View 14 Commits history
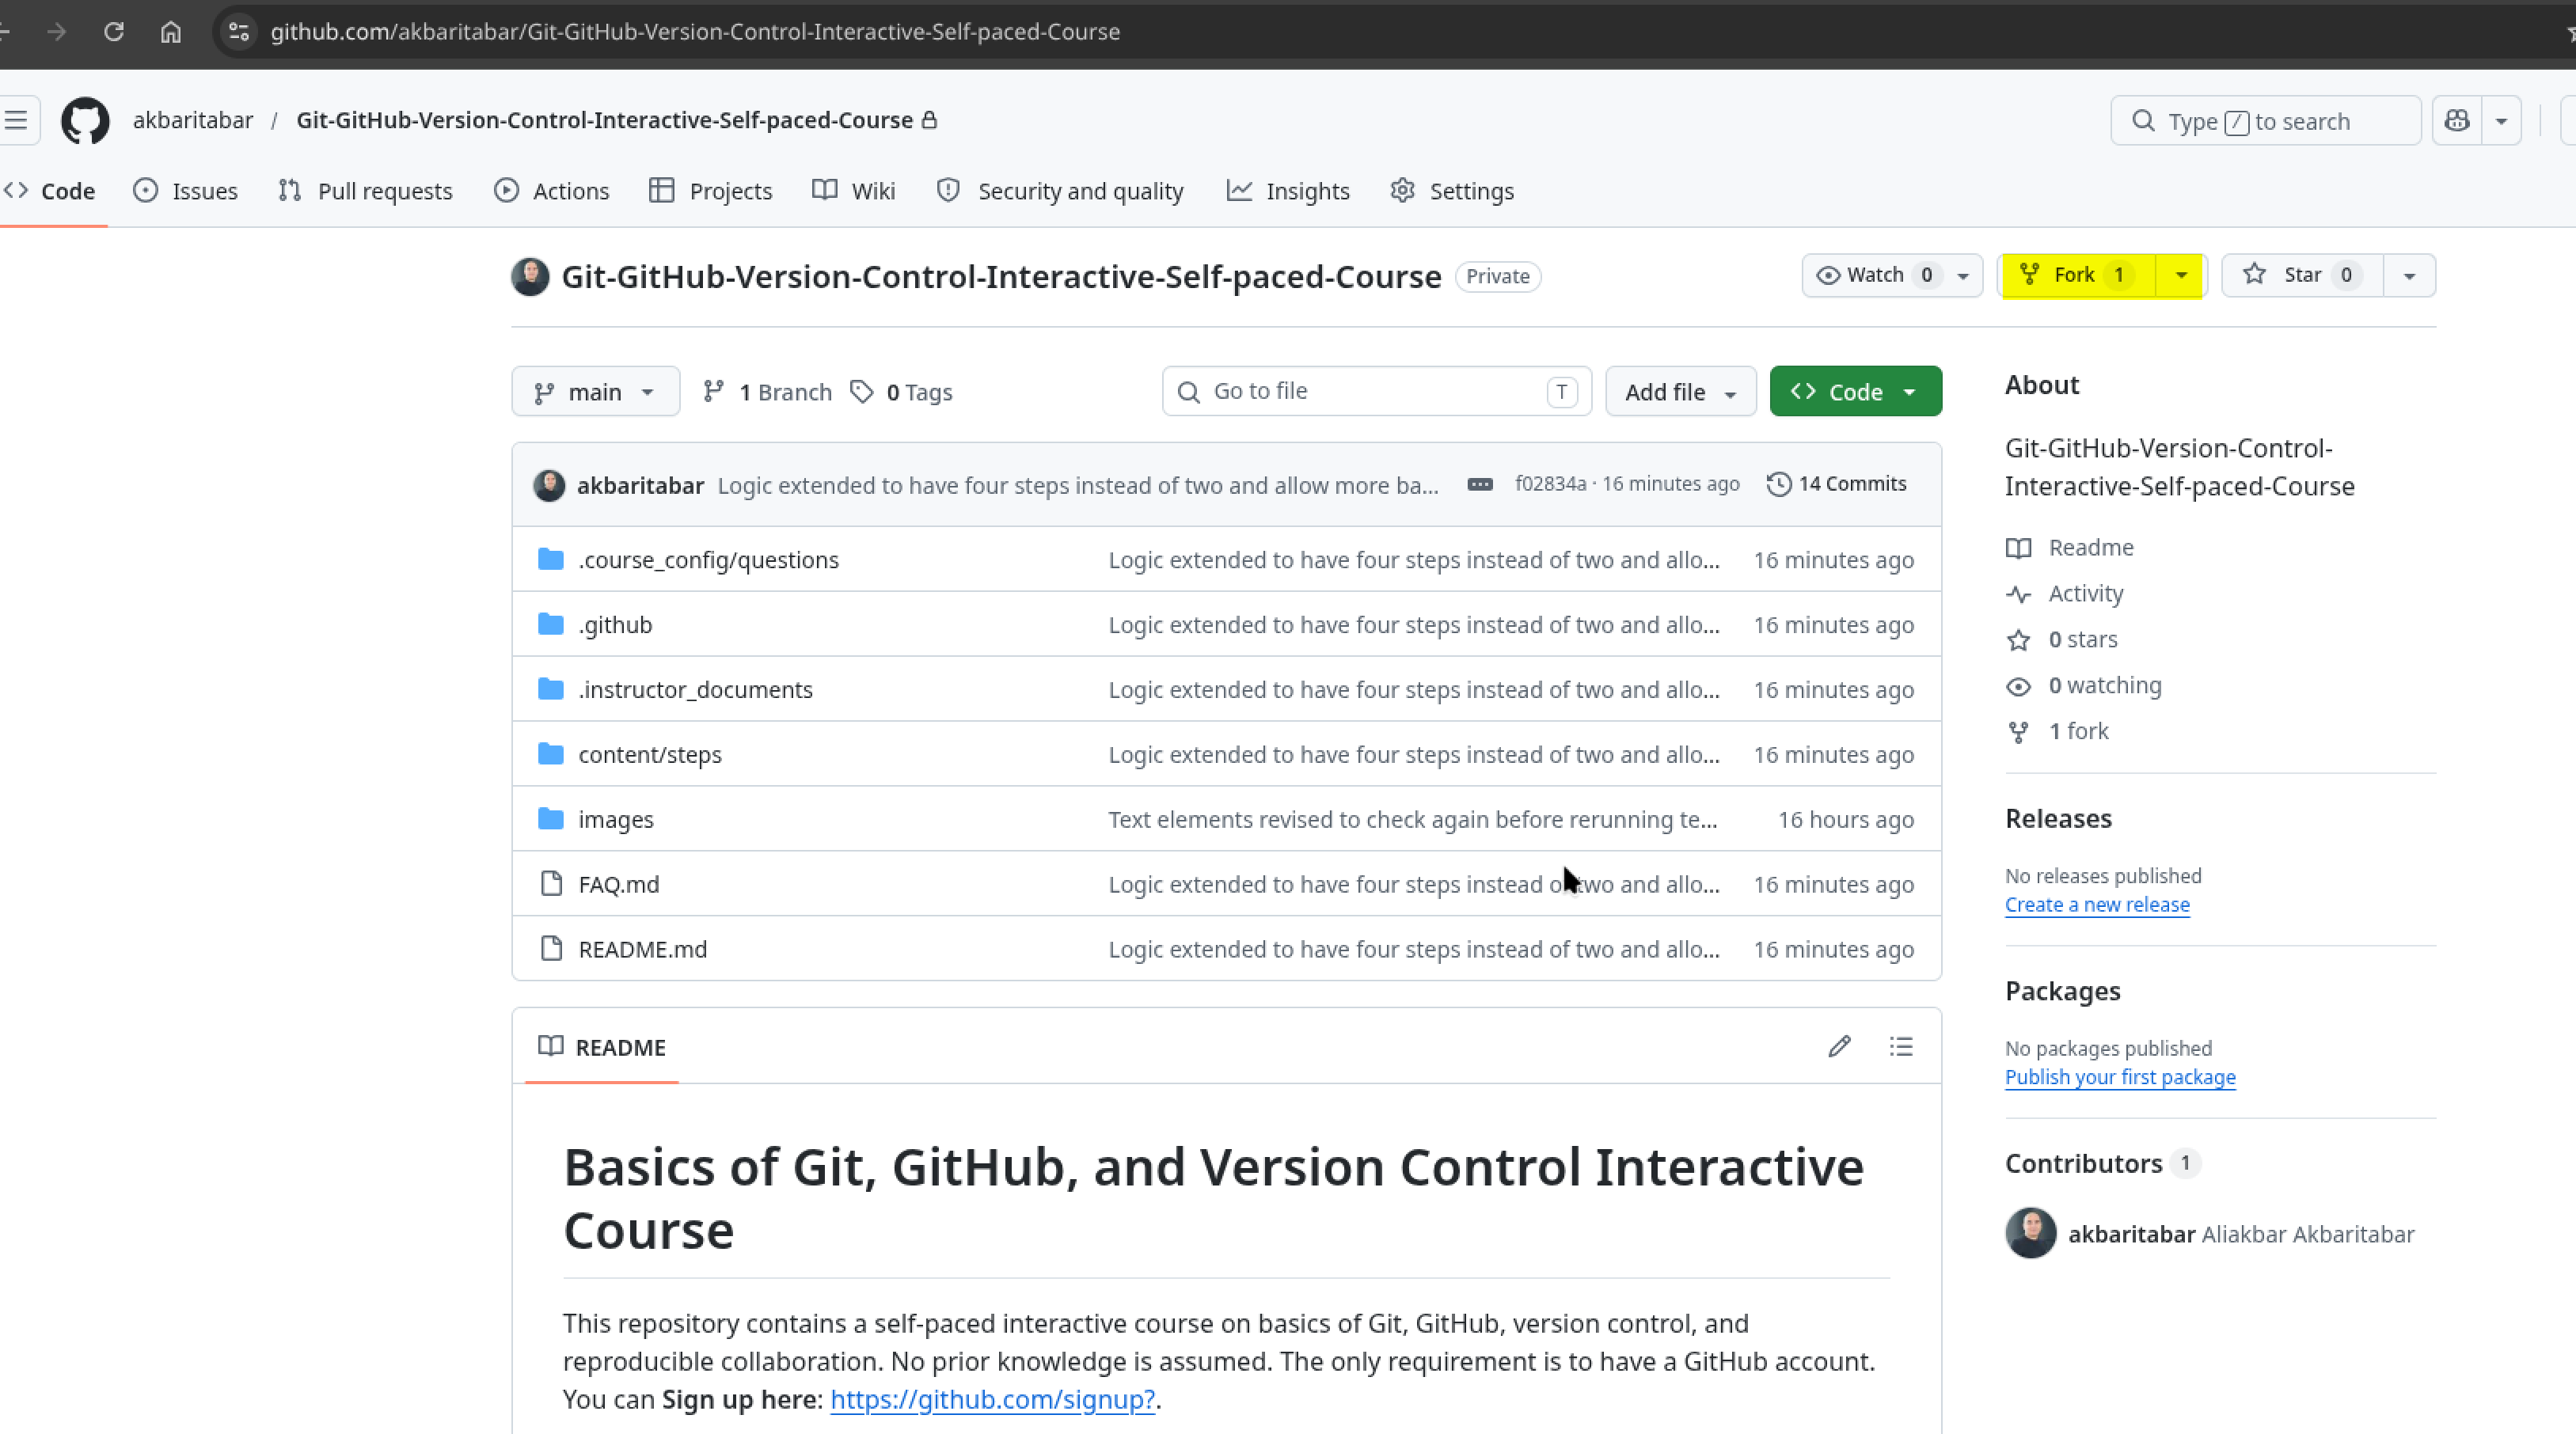 point(1837,484)
